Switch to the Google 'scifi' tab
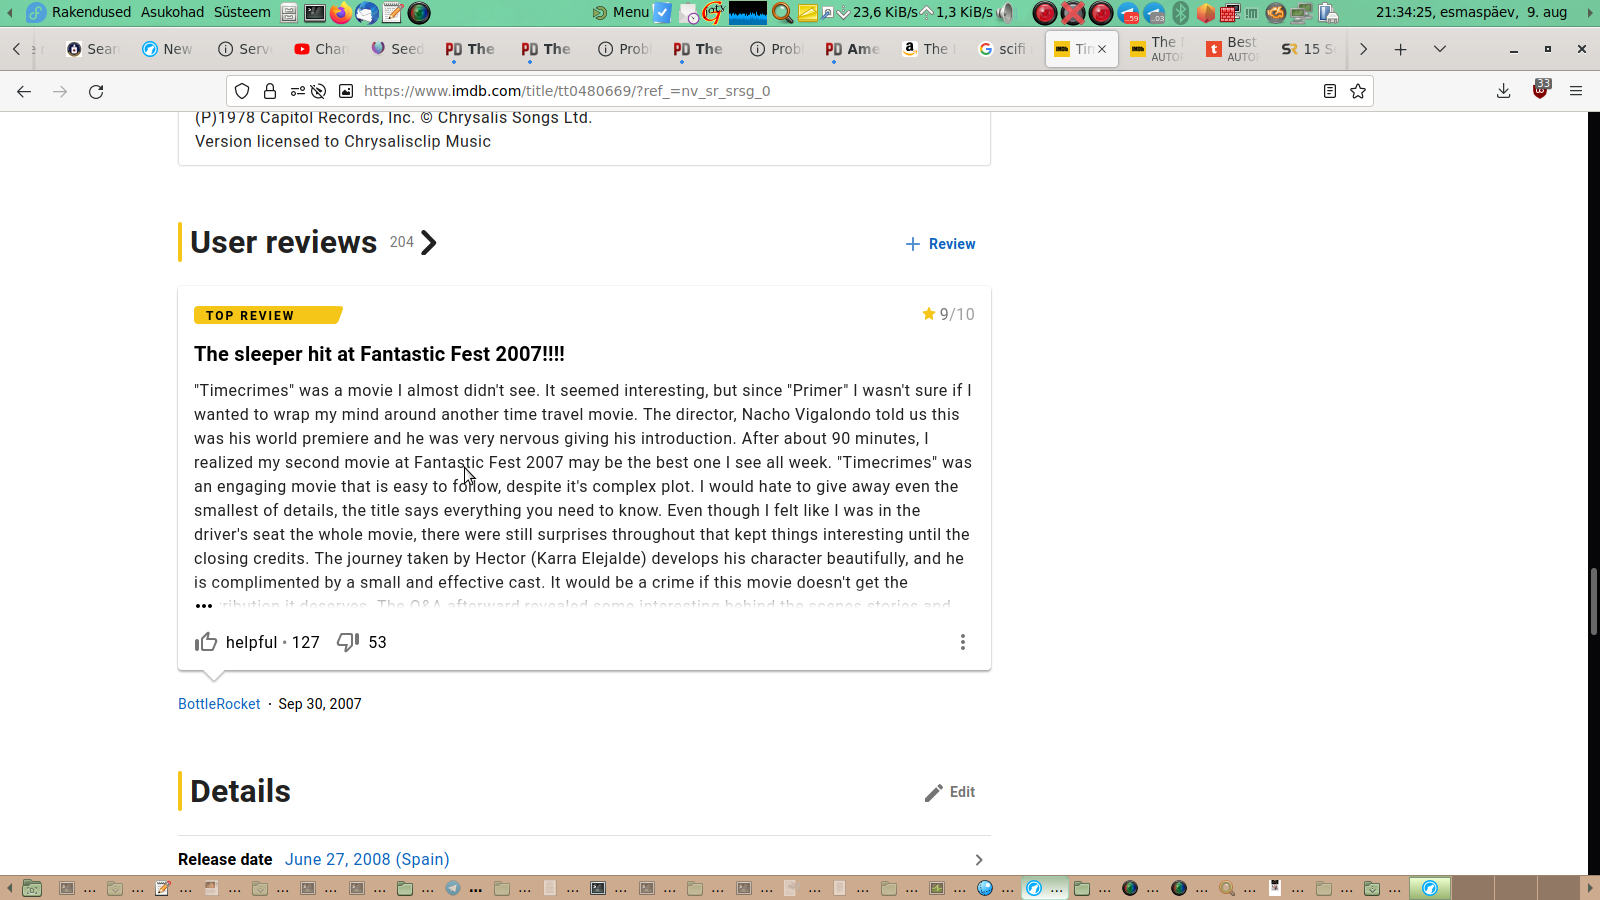1600x900 pixels. pyautogui.click(x=1004, y=49)
